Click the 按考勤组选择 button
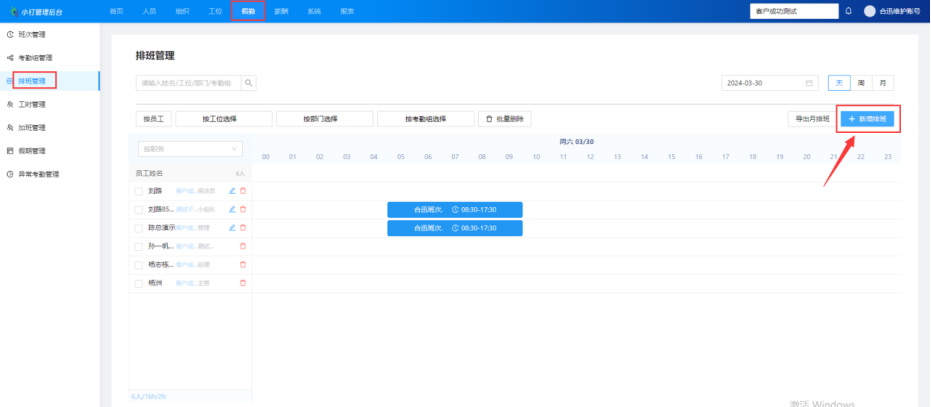The image size is (931, 407). tap(426, 119)
